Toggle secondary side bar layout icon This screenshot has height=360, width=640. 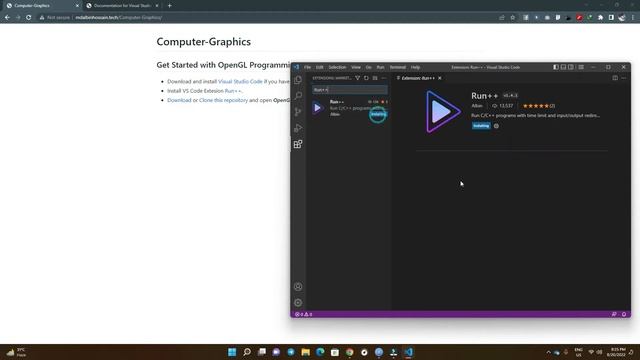[571, 67]
